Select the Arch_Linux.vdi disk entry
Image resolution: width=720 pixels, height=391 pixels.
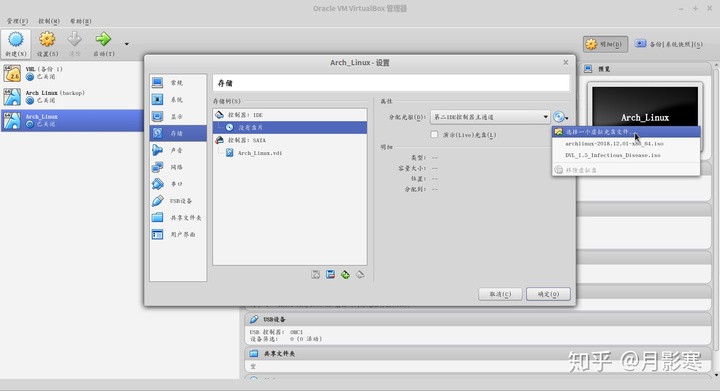coord(290,153)
